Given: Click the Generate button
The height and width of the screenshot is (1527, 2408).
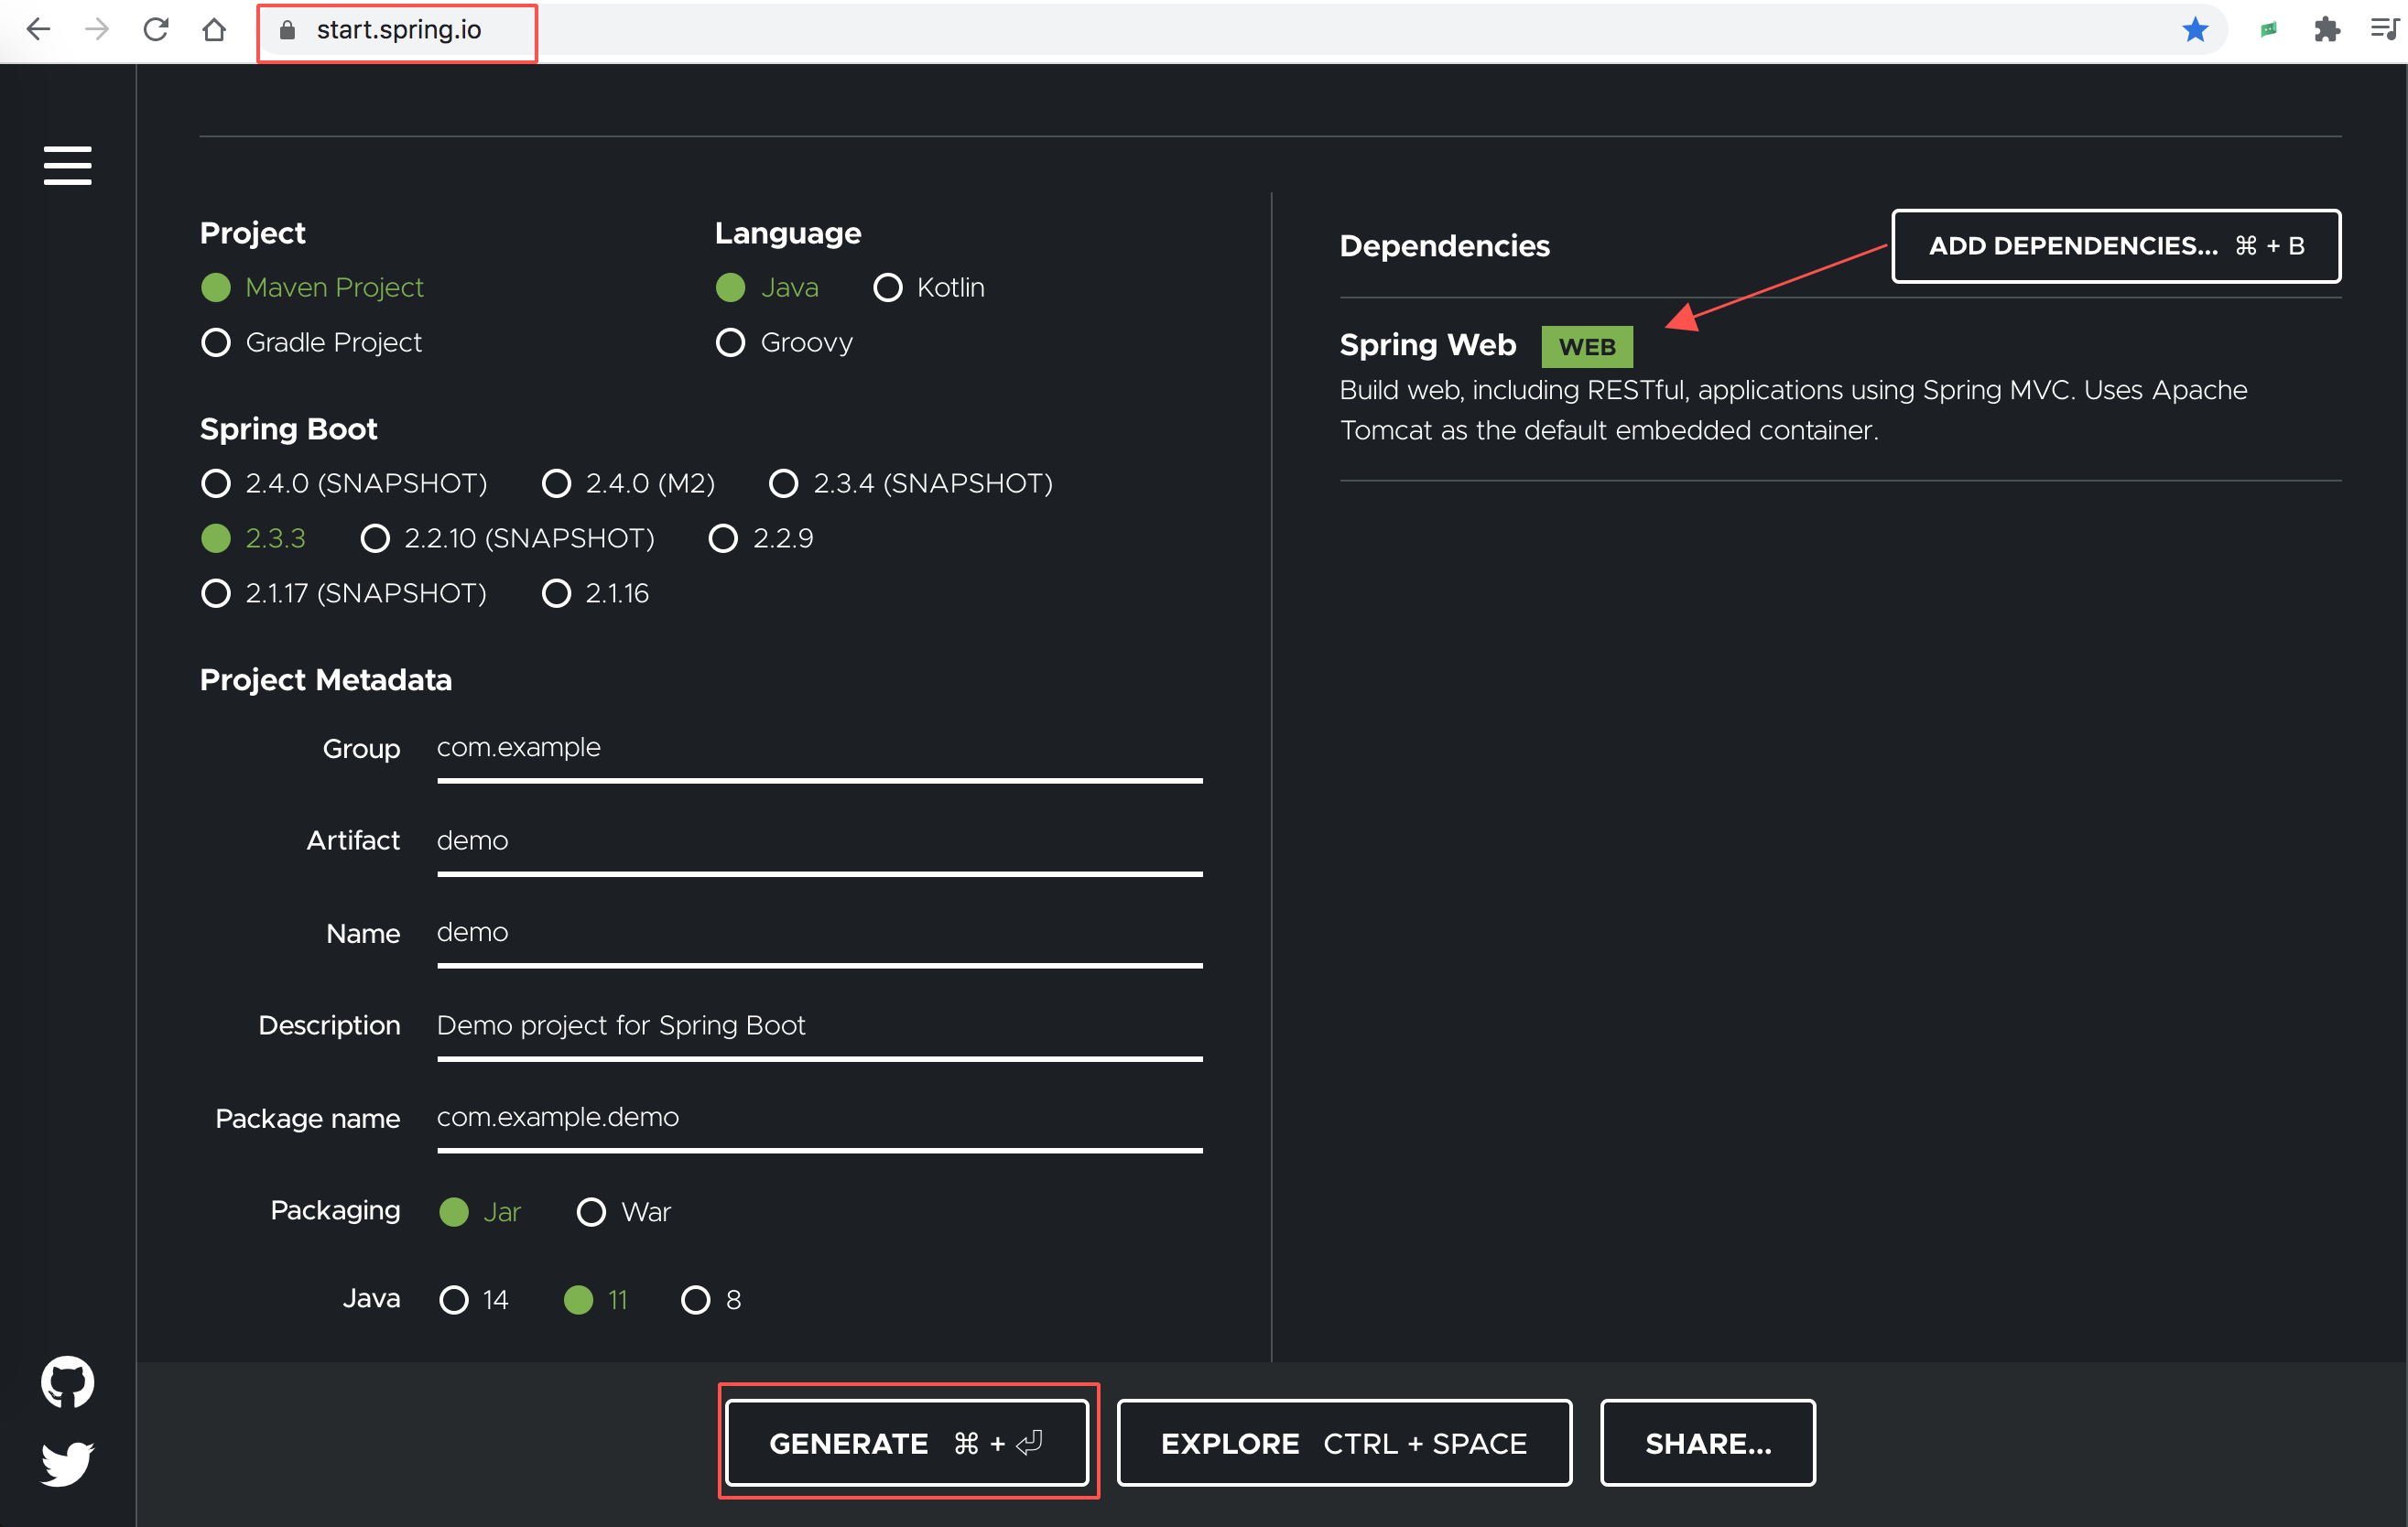Looking at the screenshot, I should (x=906, y=1443).
